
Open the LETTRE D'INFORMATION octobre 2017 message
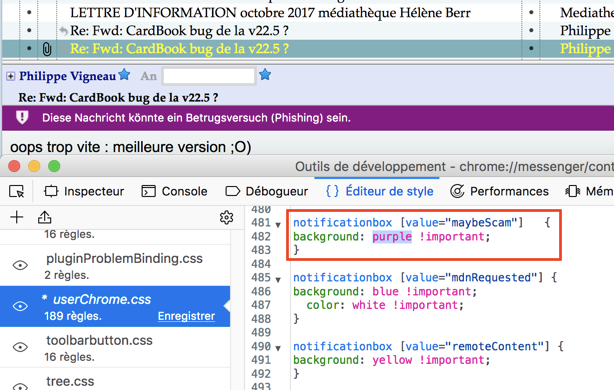(270, 13)
